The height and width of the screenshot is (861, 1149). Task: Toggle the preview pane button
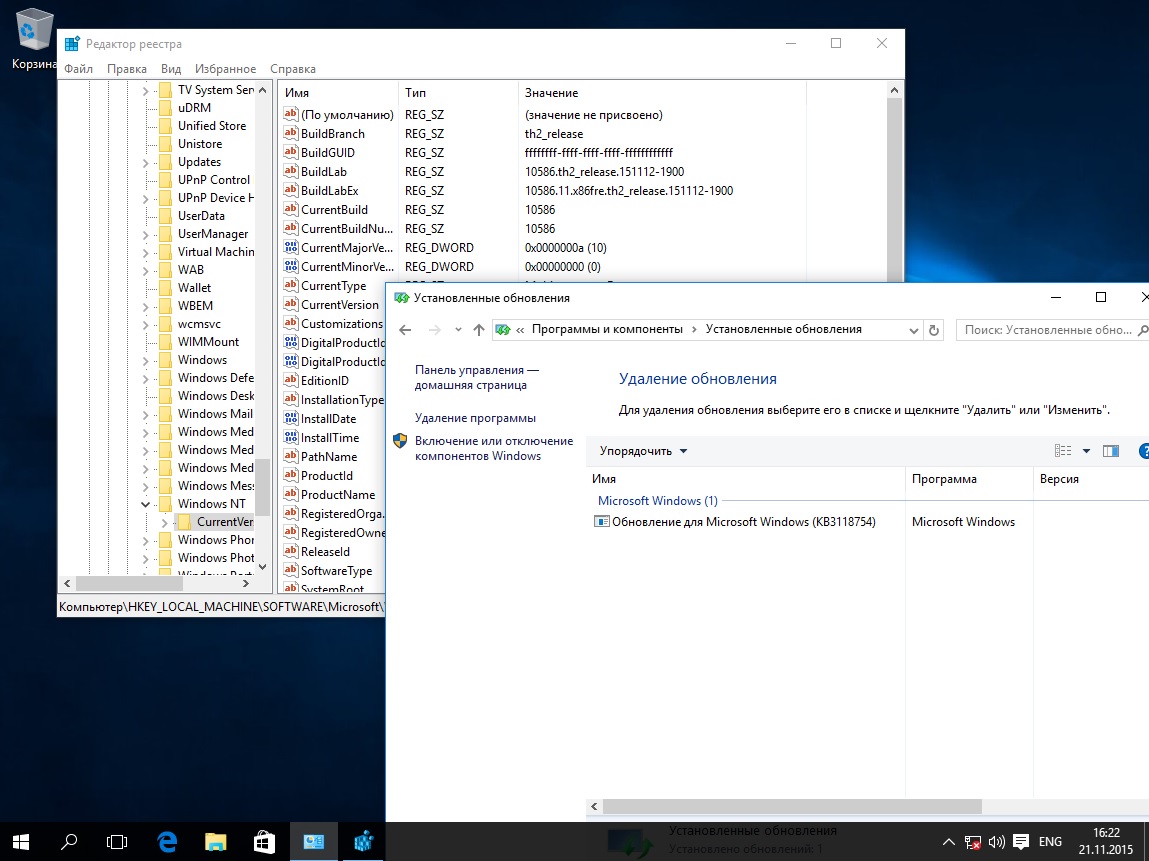click(1111, 451)
